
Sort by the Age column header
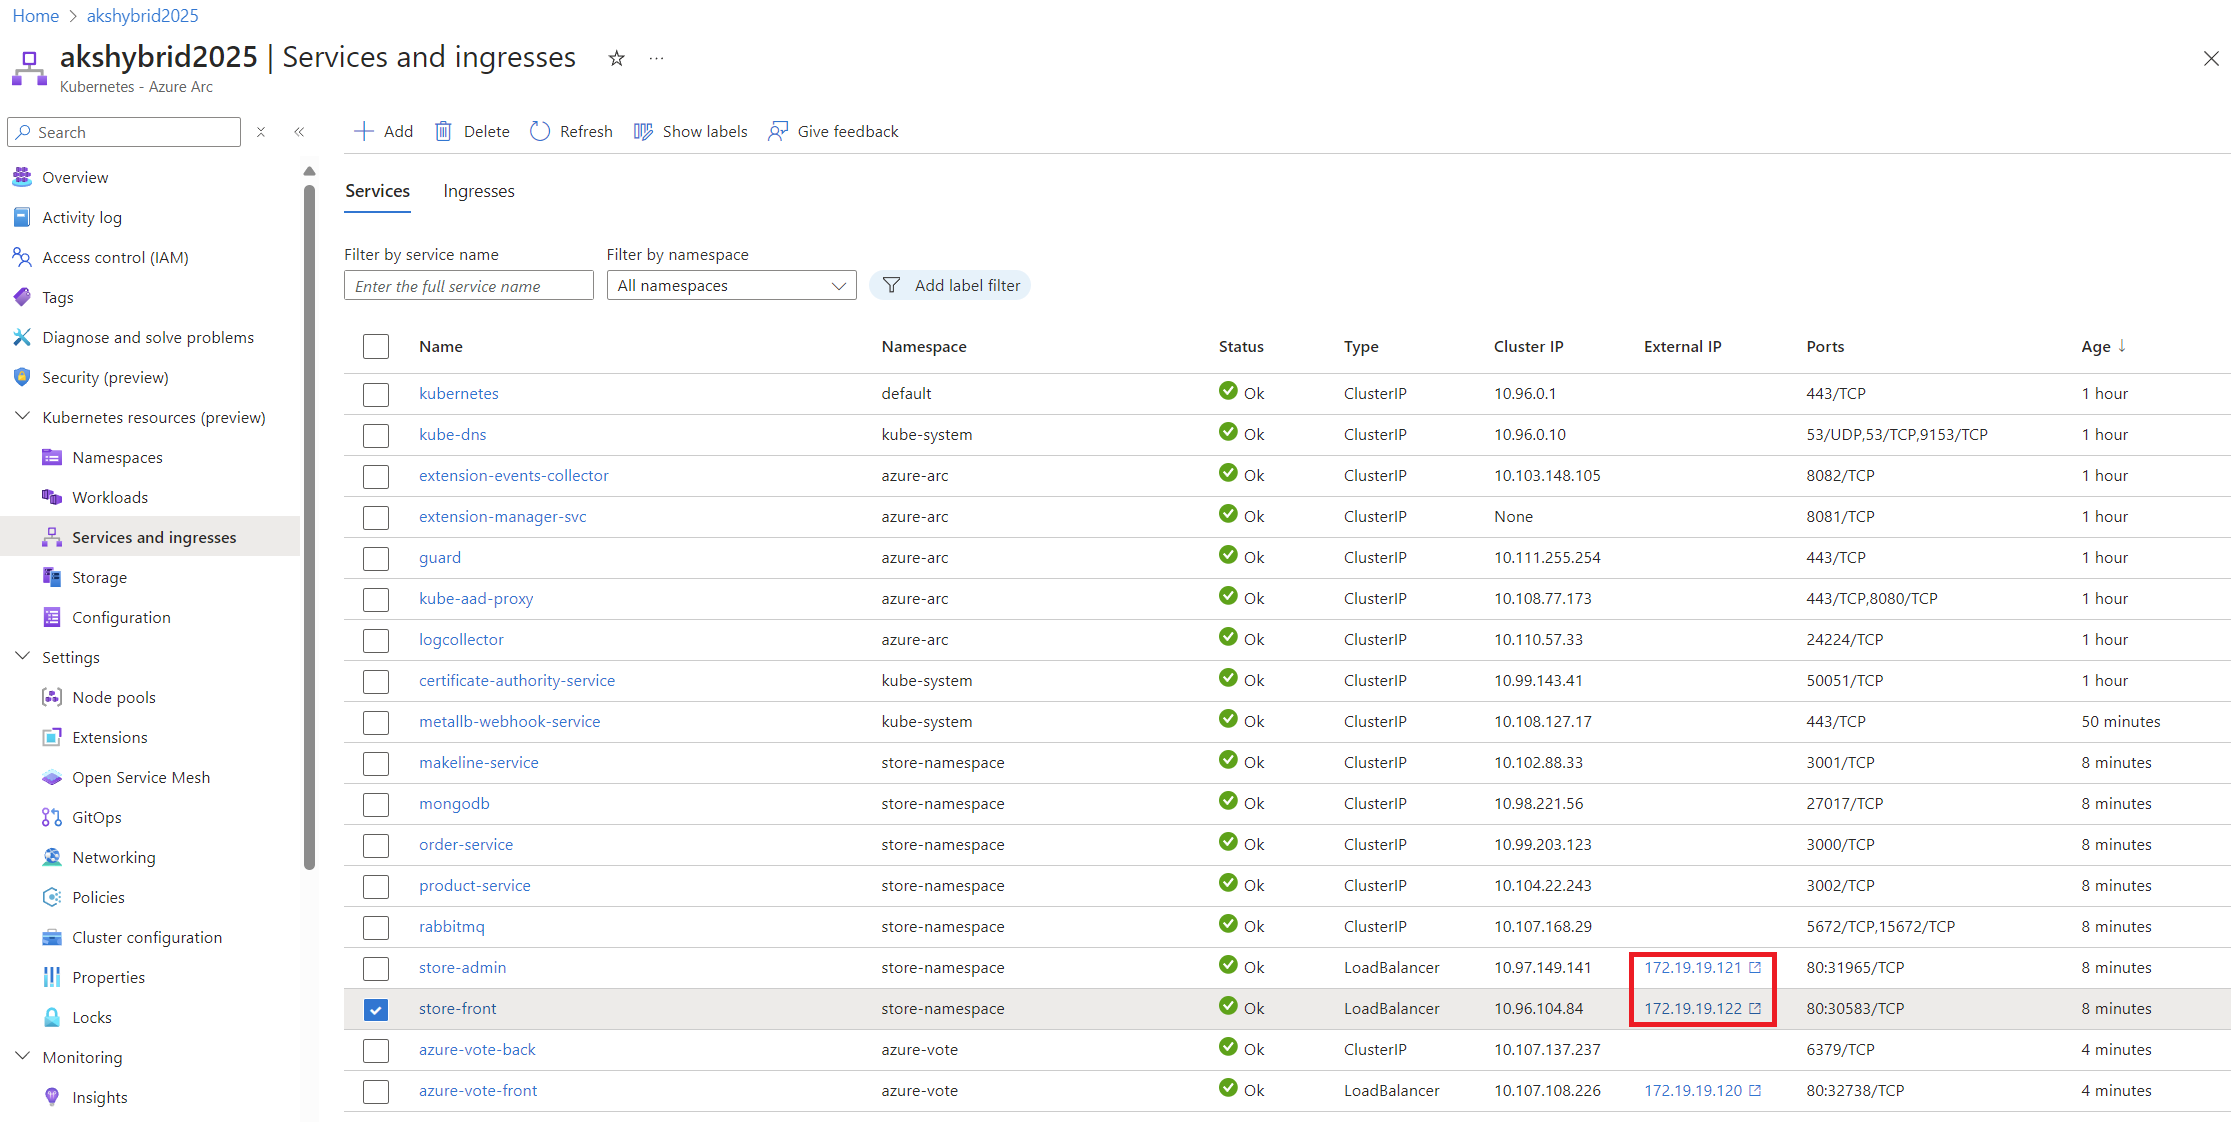click(2103, 346)
